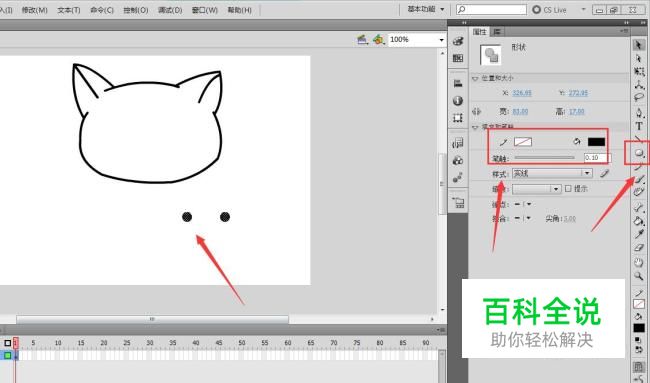Open the 修改(M) menu
Screen dimensions: 650x383
(34, 10)
